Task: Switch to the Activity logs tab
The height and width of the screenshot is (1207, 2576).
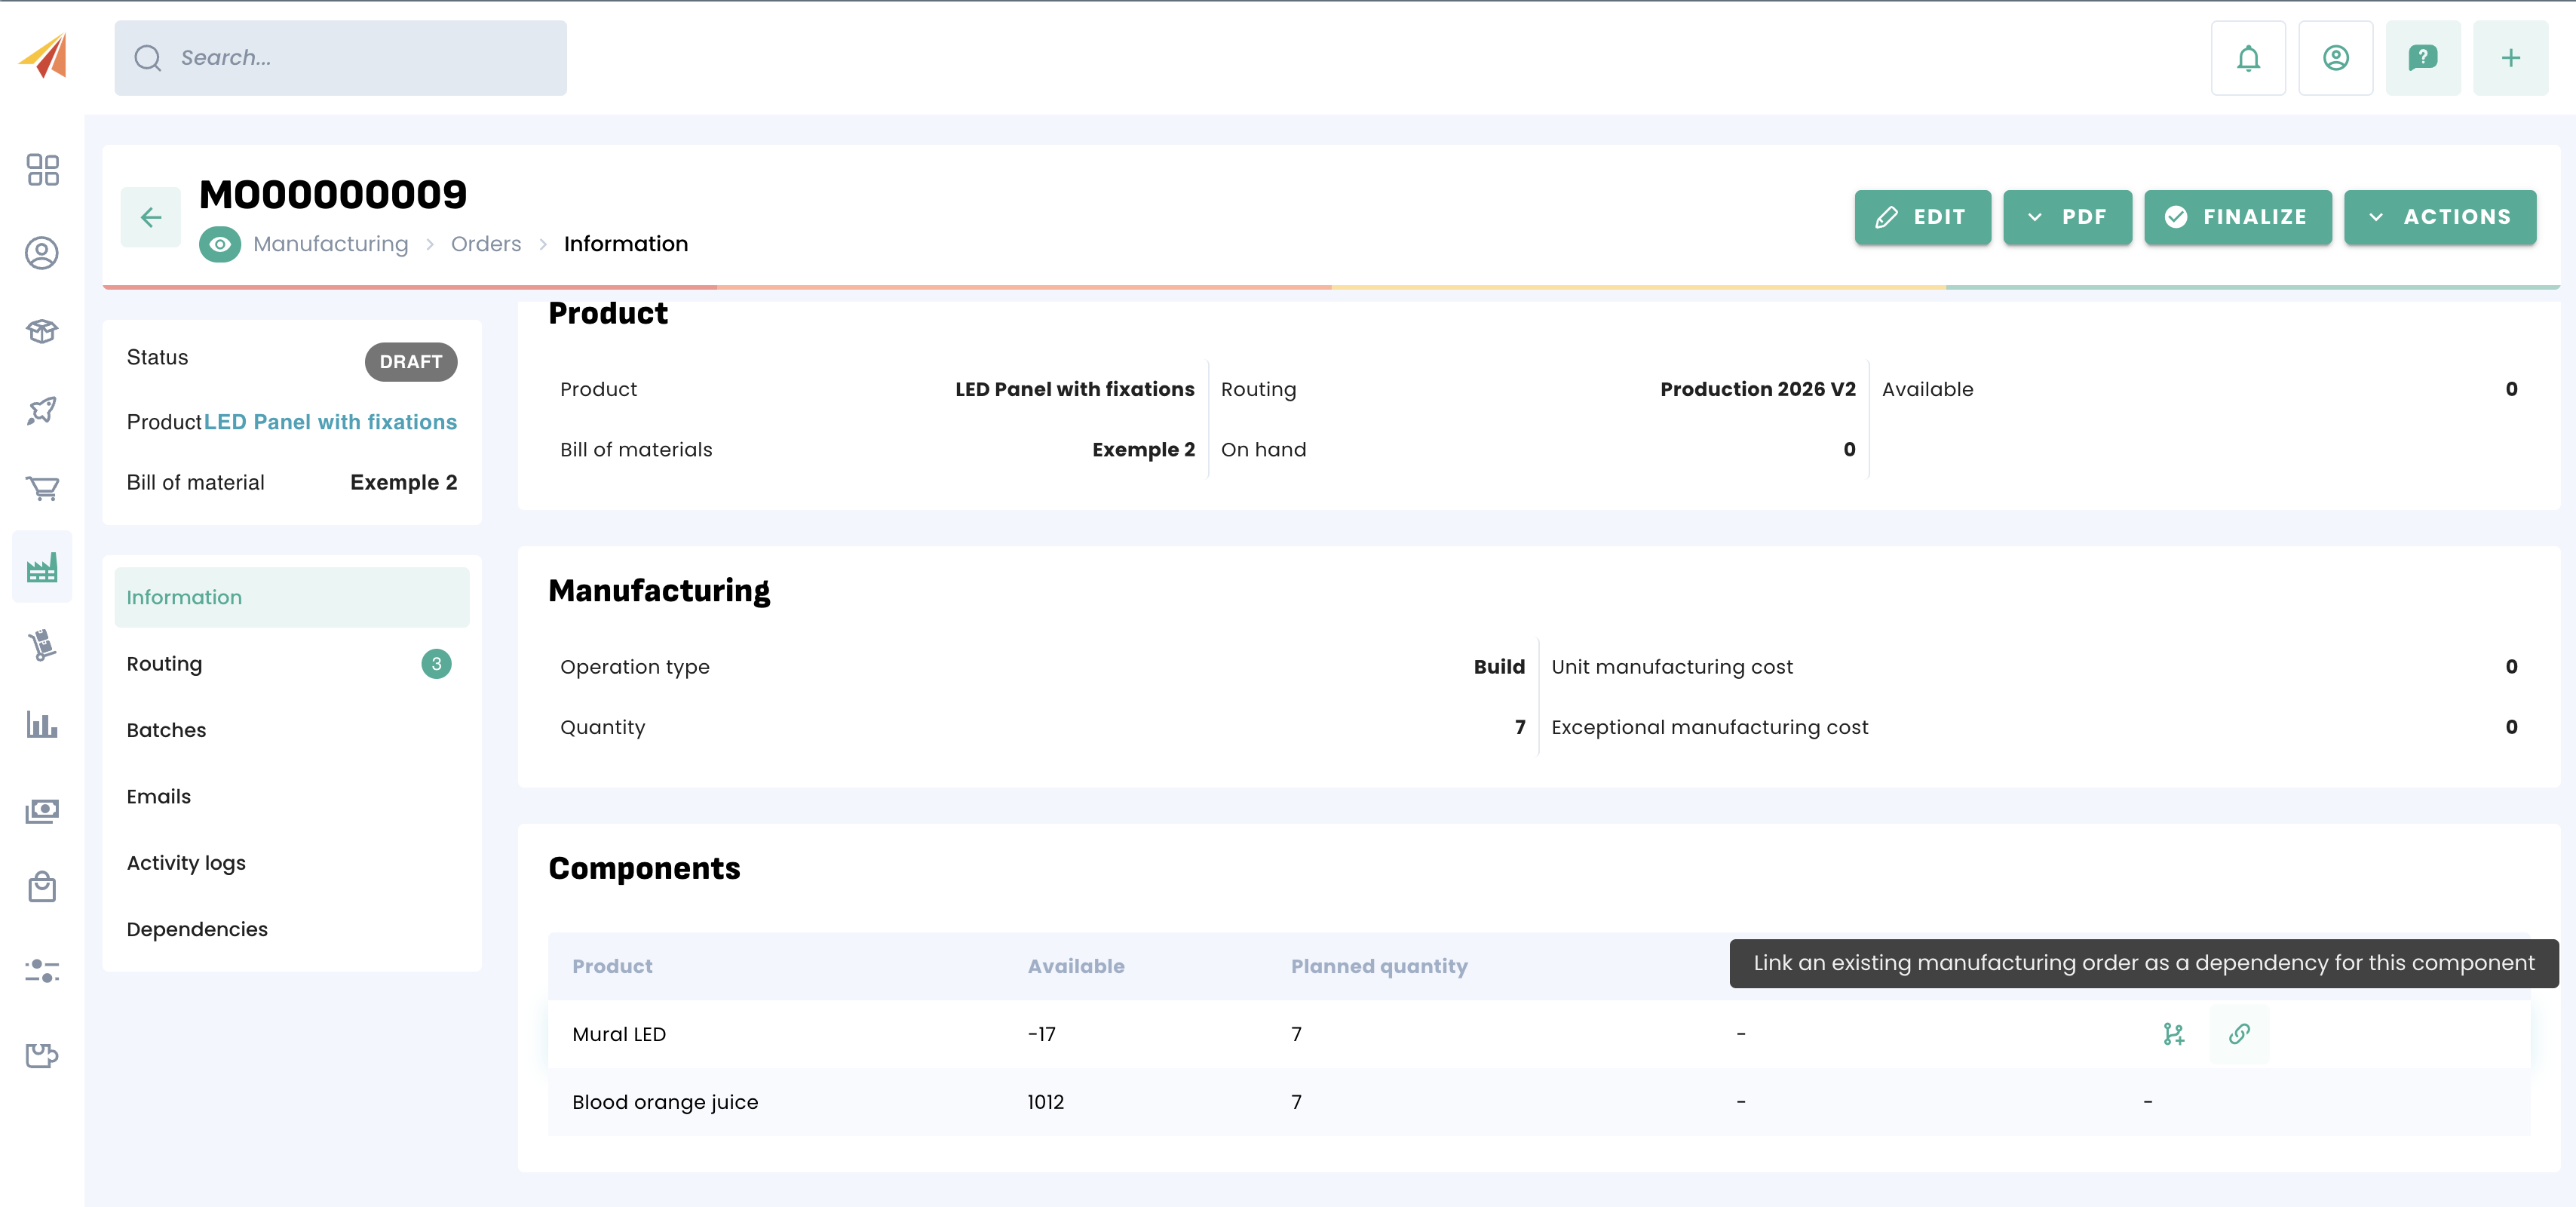Action: click(186, 863)
